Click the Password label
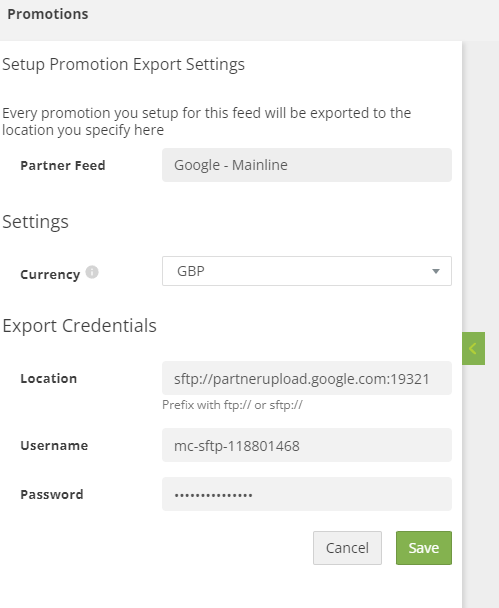Screen dimensions: 499x608 pyautogui.click(x=52, y=494)
